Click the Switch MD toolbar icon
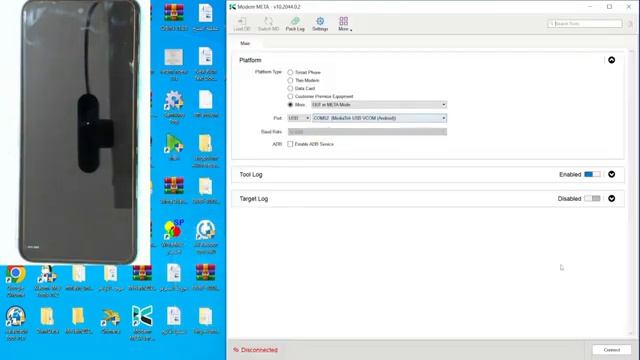 (x=268, y=24)
